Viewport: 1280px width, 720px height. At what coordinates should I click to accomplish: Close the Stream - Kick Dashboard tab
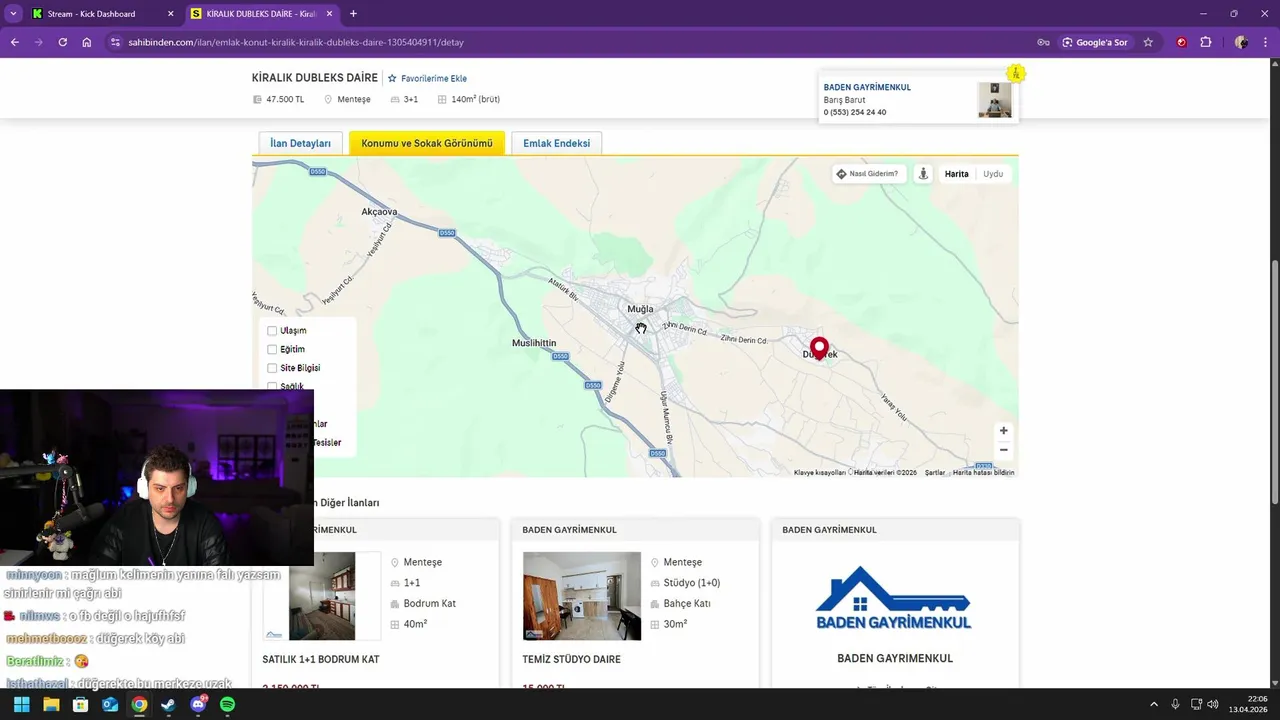pyautogui.click(x=170, y=14)
